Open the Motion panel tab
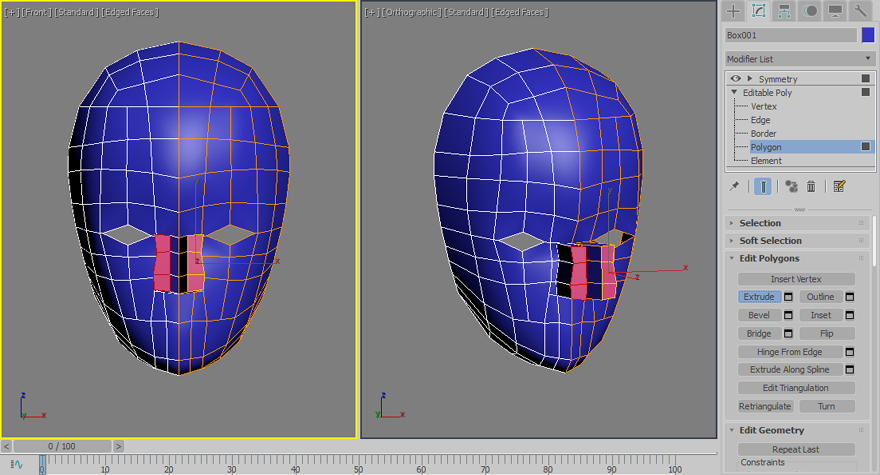The height and width of the screenshot is (475, 880). pyautogui.click(x=809, y=11)
